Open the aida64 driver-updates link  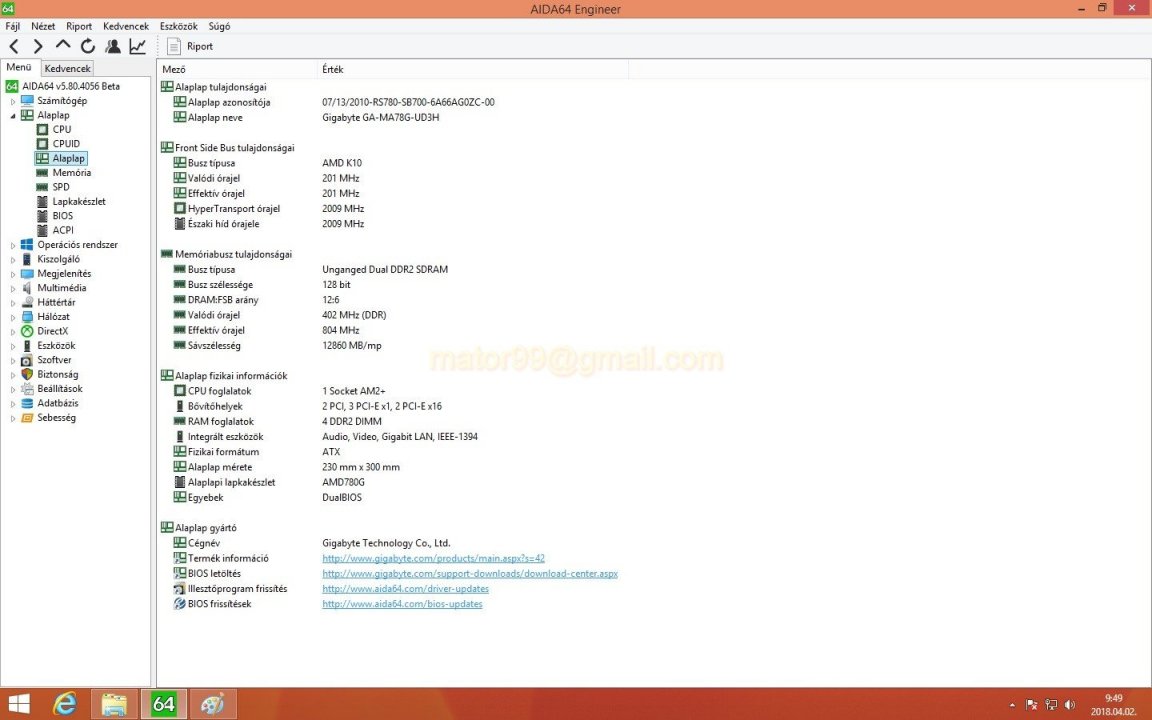[x=405, y=589]
